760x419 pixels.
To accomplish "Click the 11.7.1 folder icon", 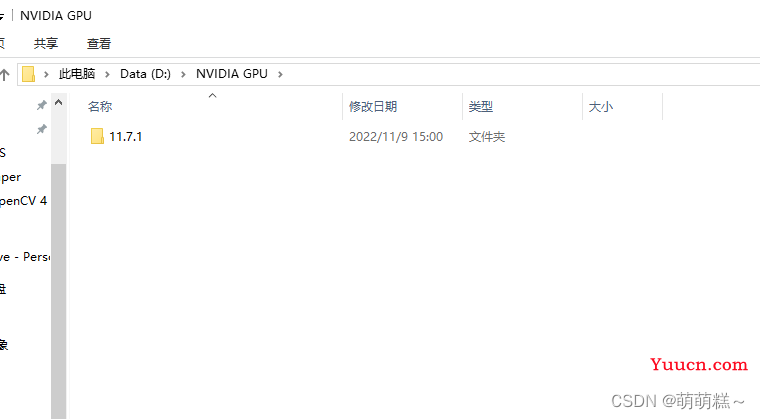I will click(97, 136).
